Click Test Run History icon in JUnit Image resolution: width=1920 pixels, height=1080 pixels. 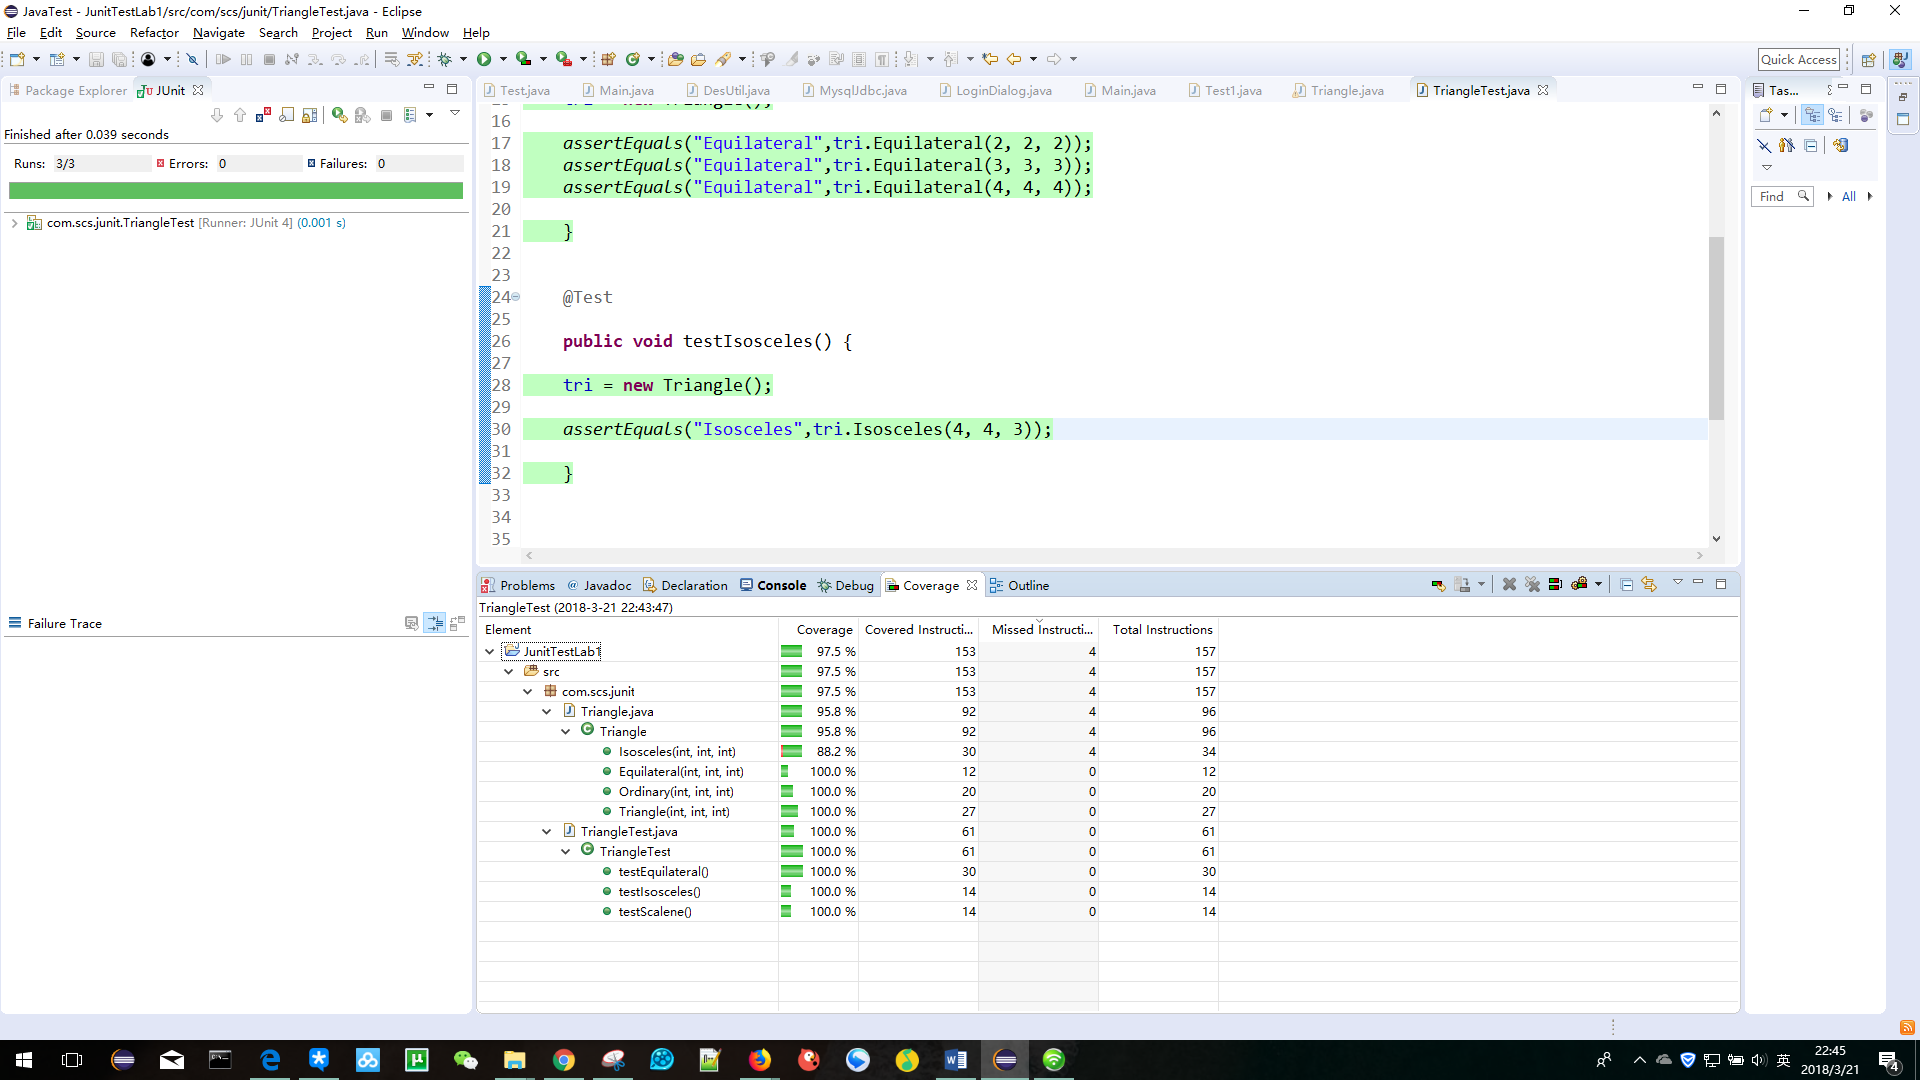(410, 115)
